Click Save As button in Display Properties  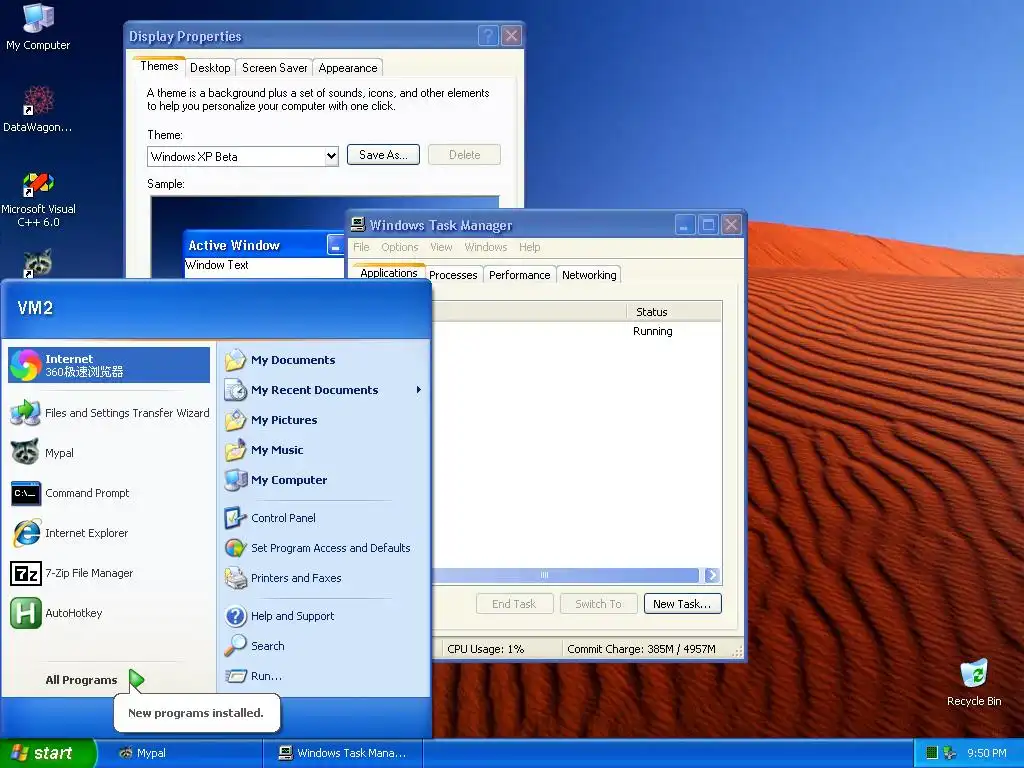[383, 155]
